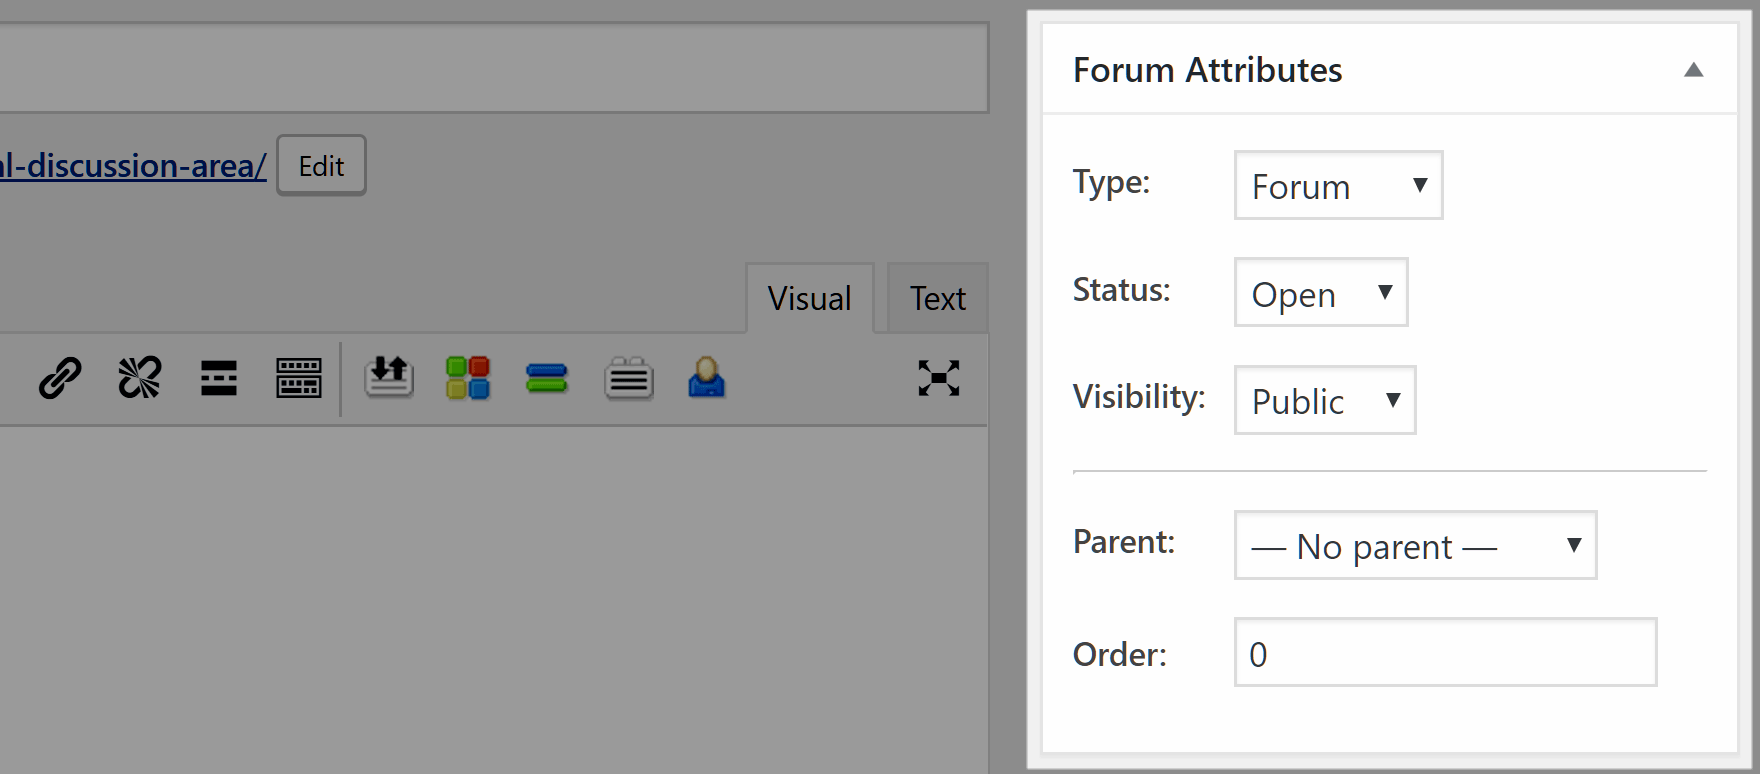Click the Order input field
This screenshot has height=774, width=1760.
[x=1445, y=653]
